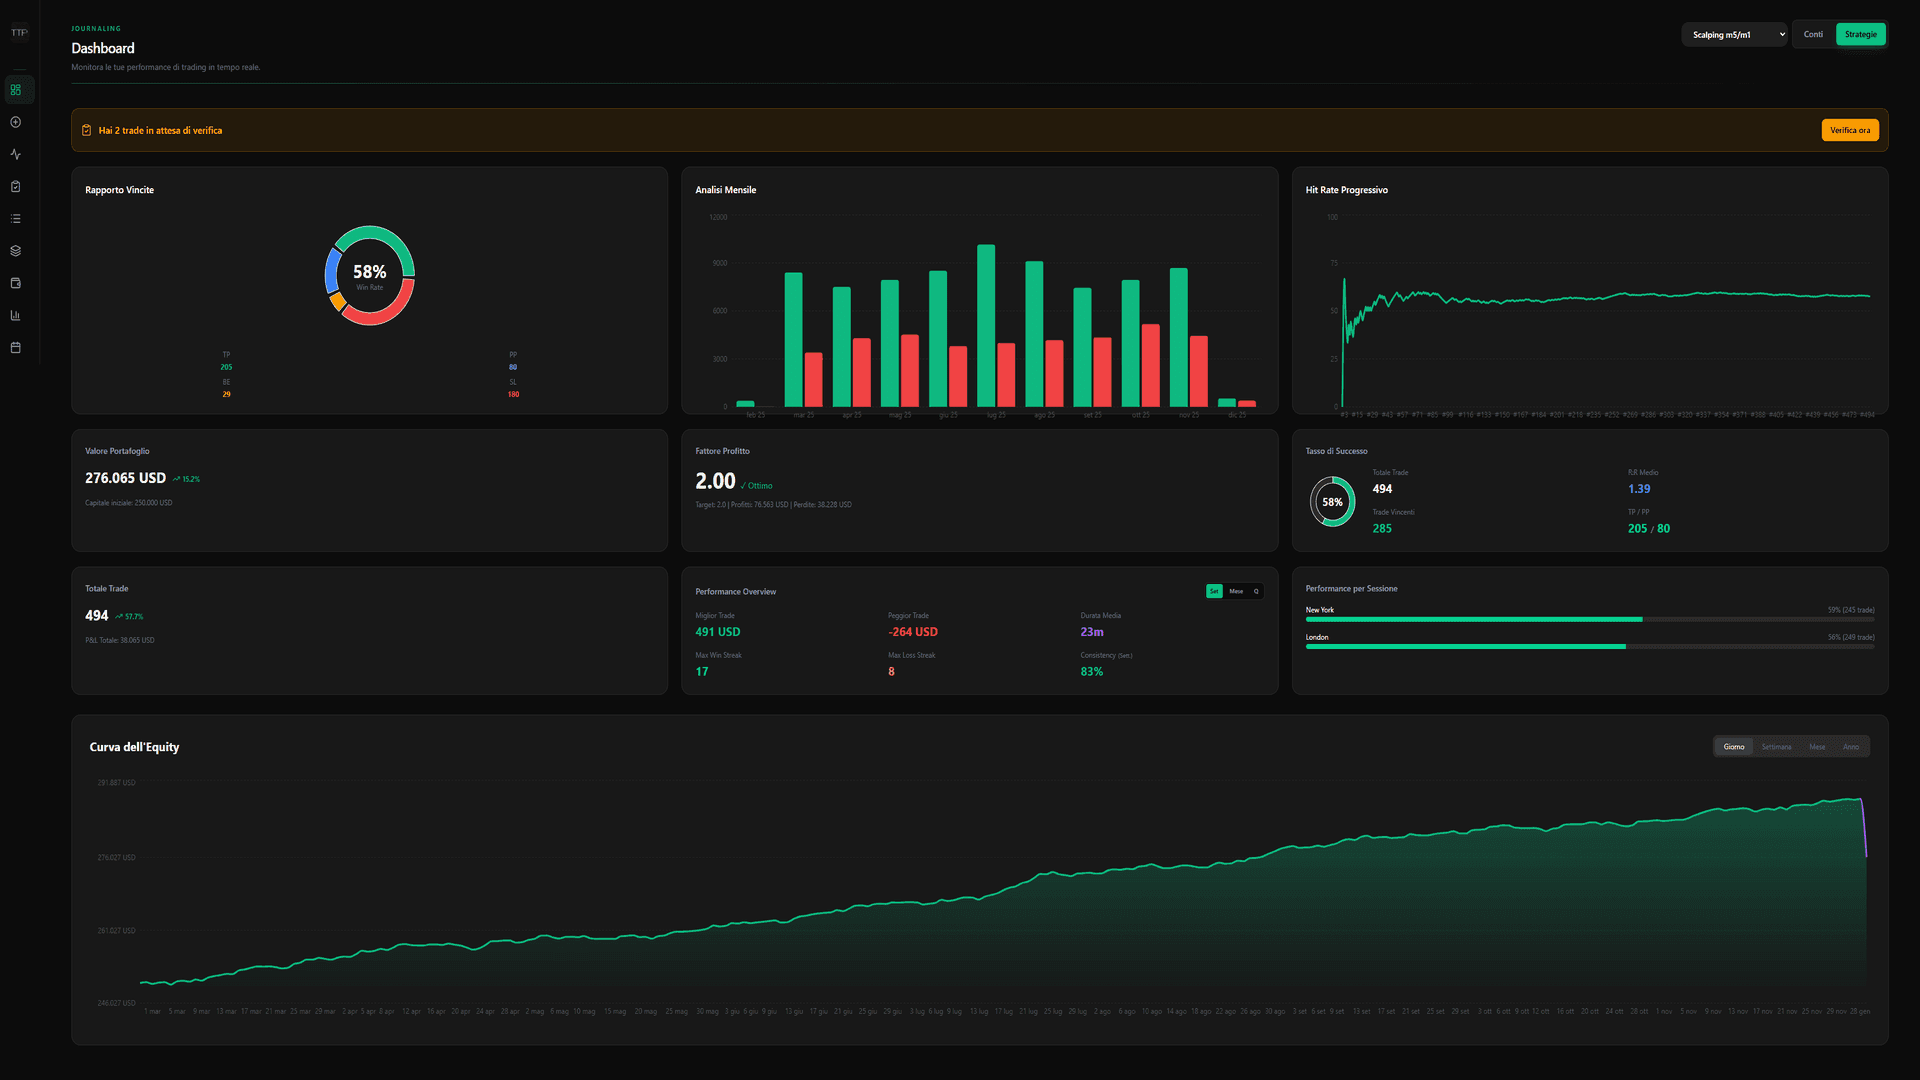
Task: Click the trade list icon in sidebar
Action: (x=15, y=218)
